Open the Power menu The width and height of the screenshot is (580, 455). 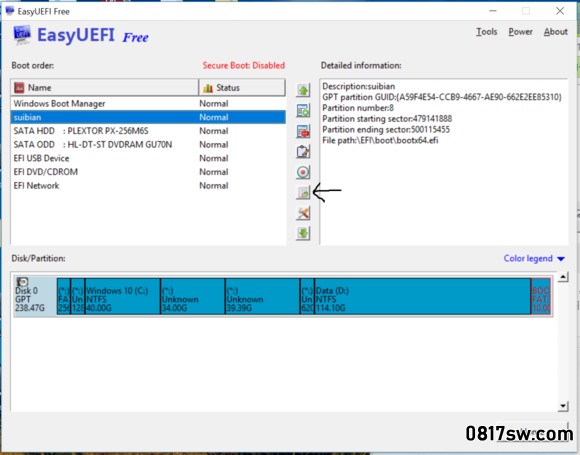520,32
